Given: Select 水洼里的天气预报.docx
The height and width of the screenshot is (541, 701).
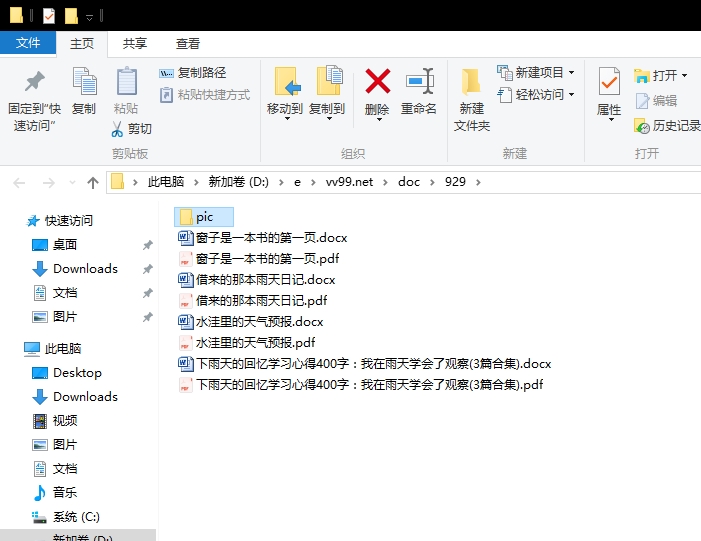Looking at the screenshot, I should coord(251,322).
